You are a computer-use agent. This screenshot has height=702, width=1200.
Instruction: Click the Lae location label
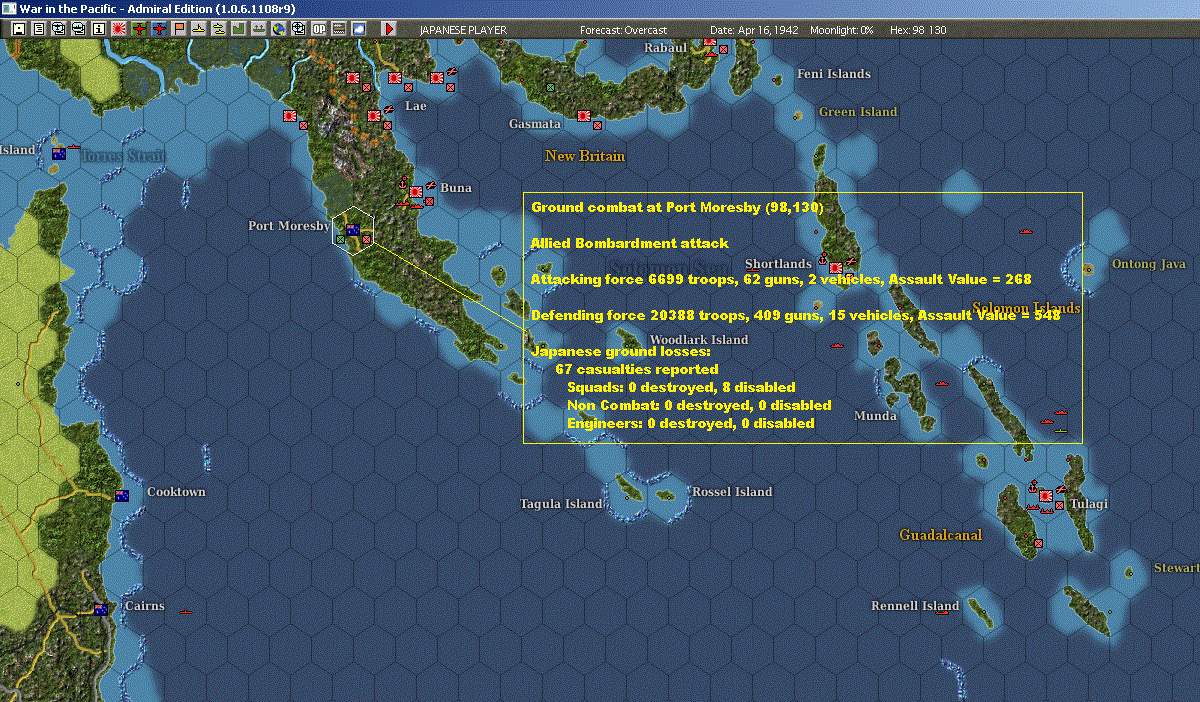[415, 106]
